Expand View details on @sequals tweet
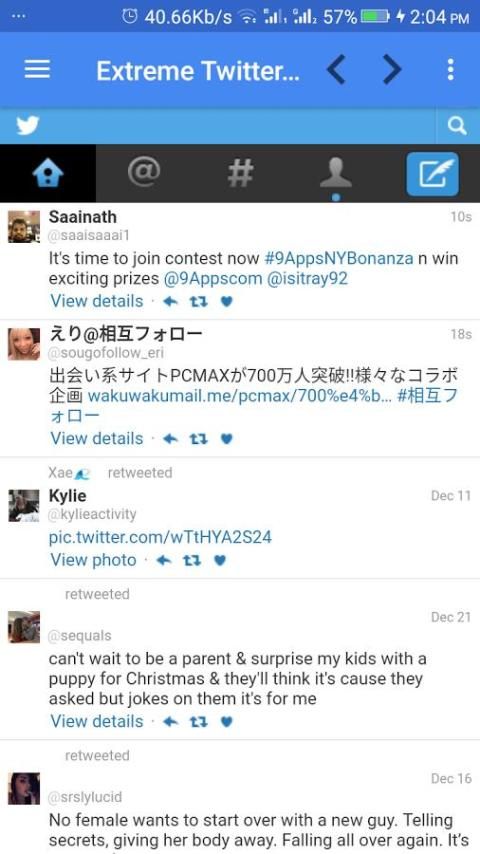This screenshot has height=854, width=480. pyautogui.click(x=97, y=721)
